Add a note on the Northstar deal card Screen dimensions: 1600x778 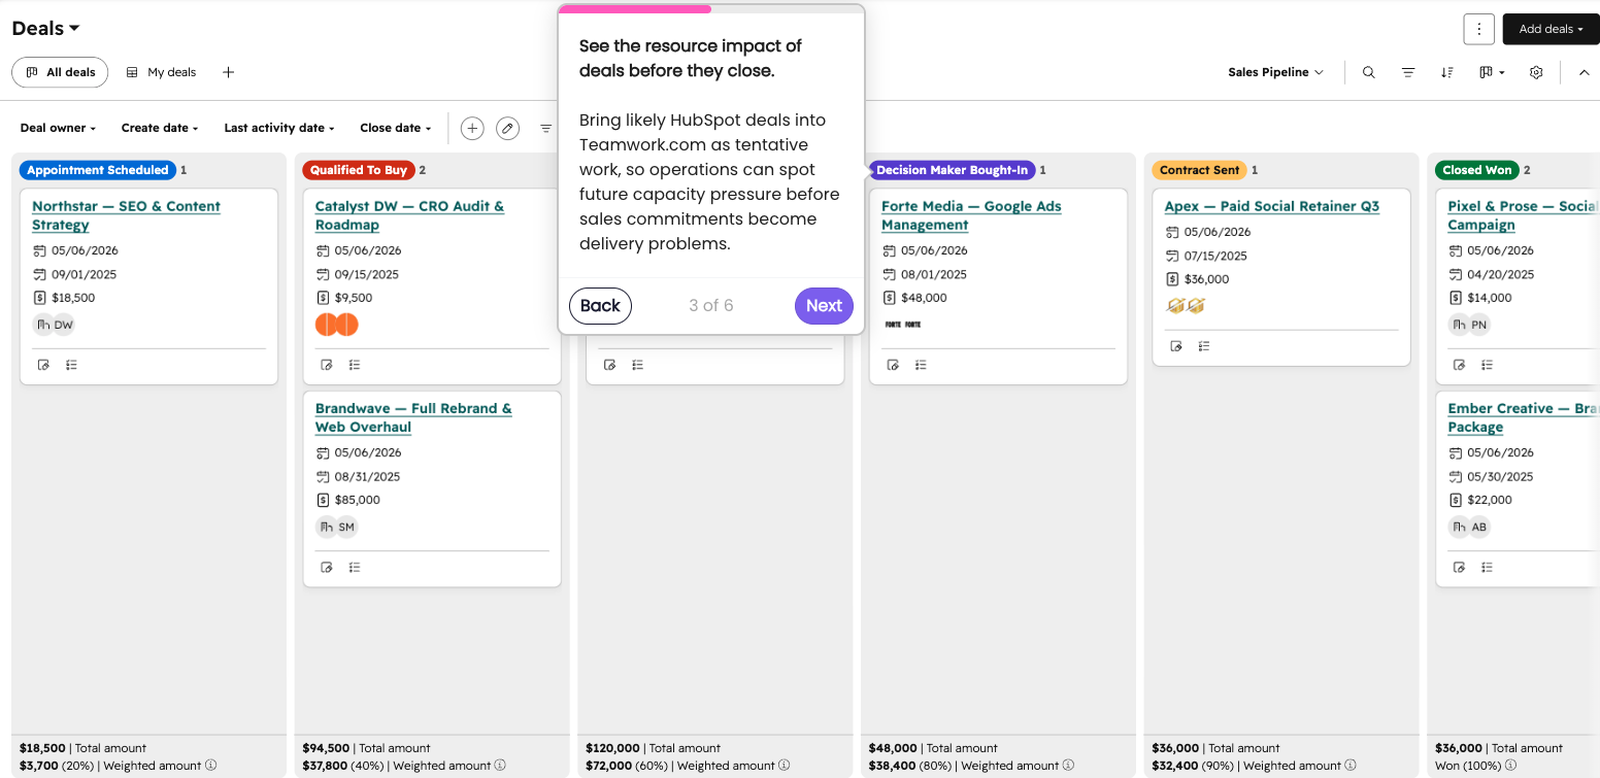43,365
